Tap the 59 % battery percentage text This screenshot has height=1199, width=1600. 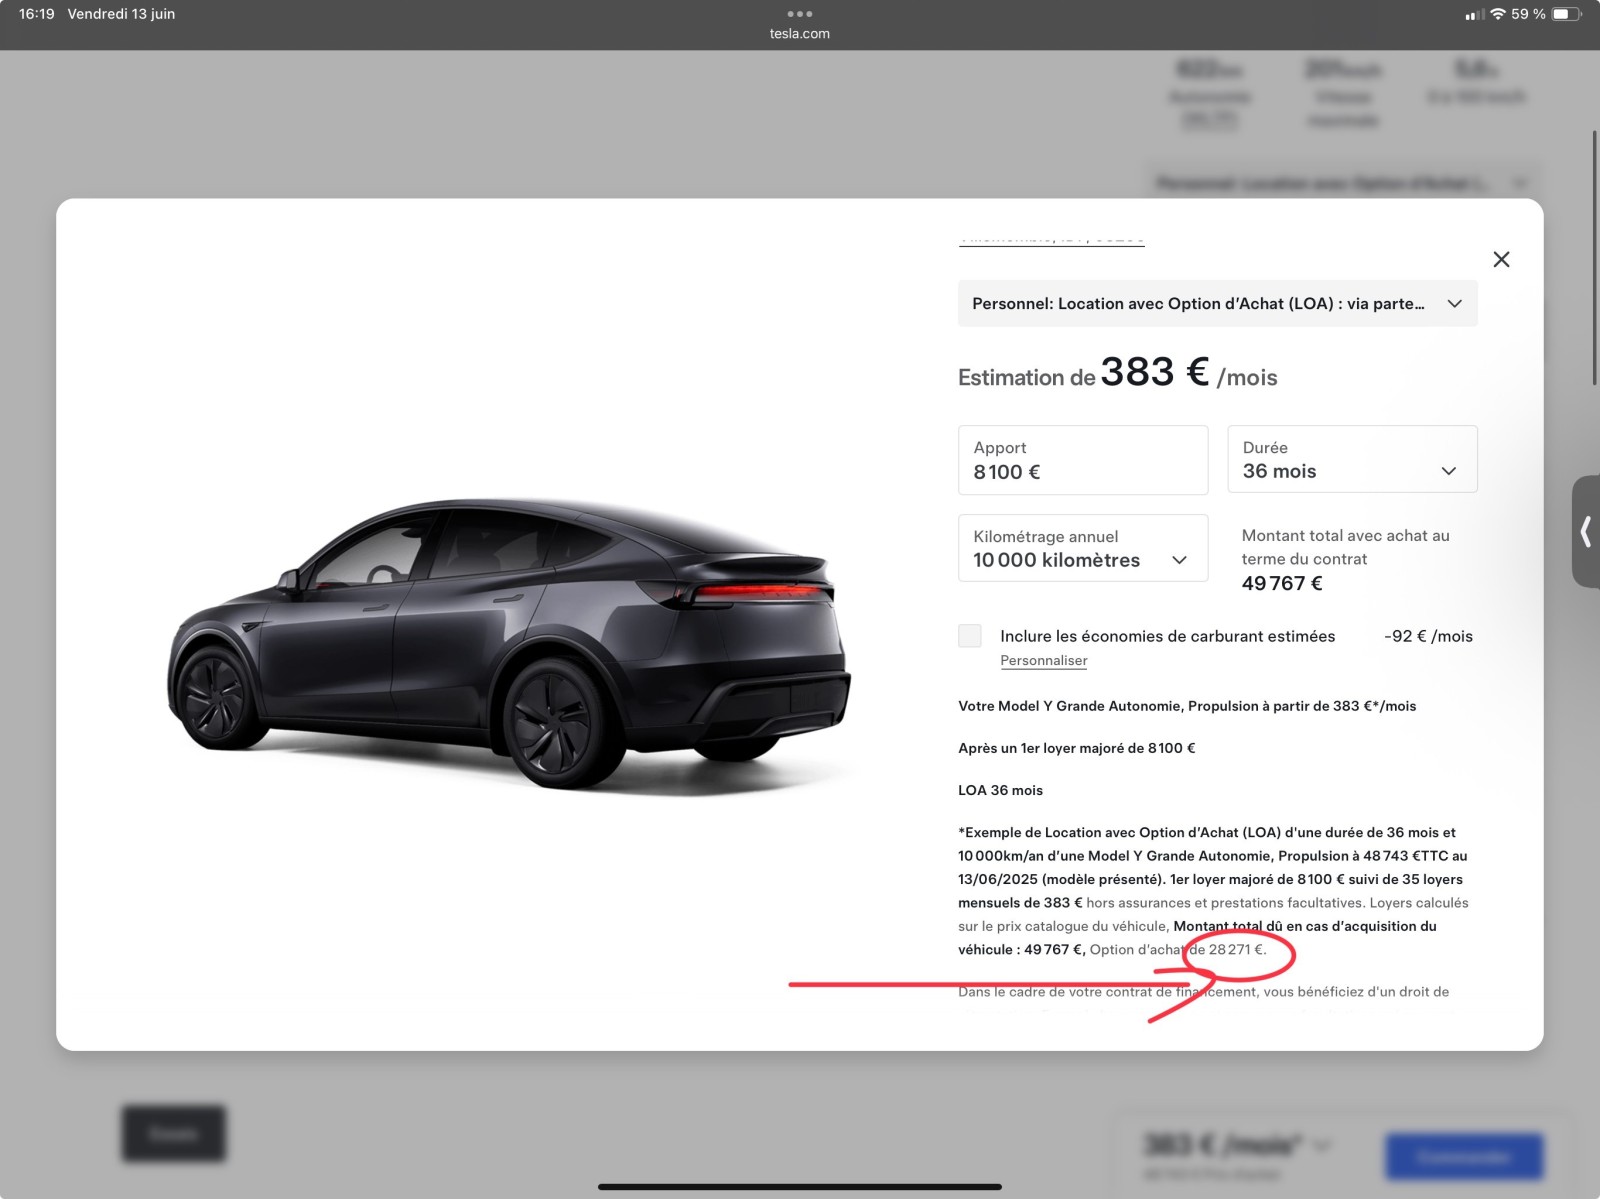coord(1528,14)
